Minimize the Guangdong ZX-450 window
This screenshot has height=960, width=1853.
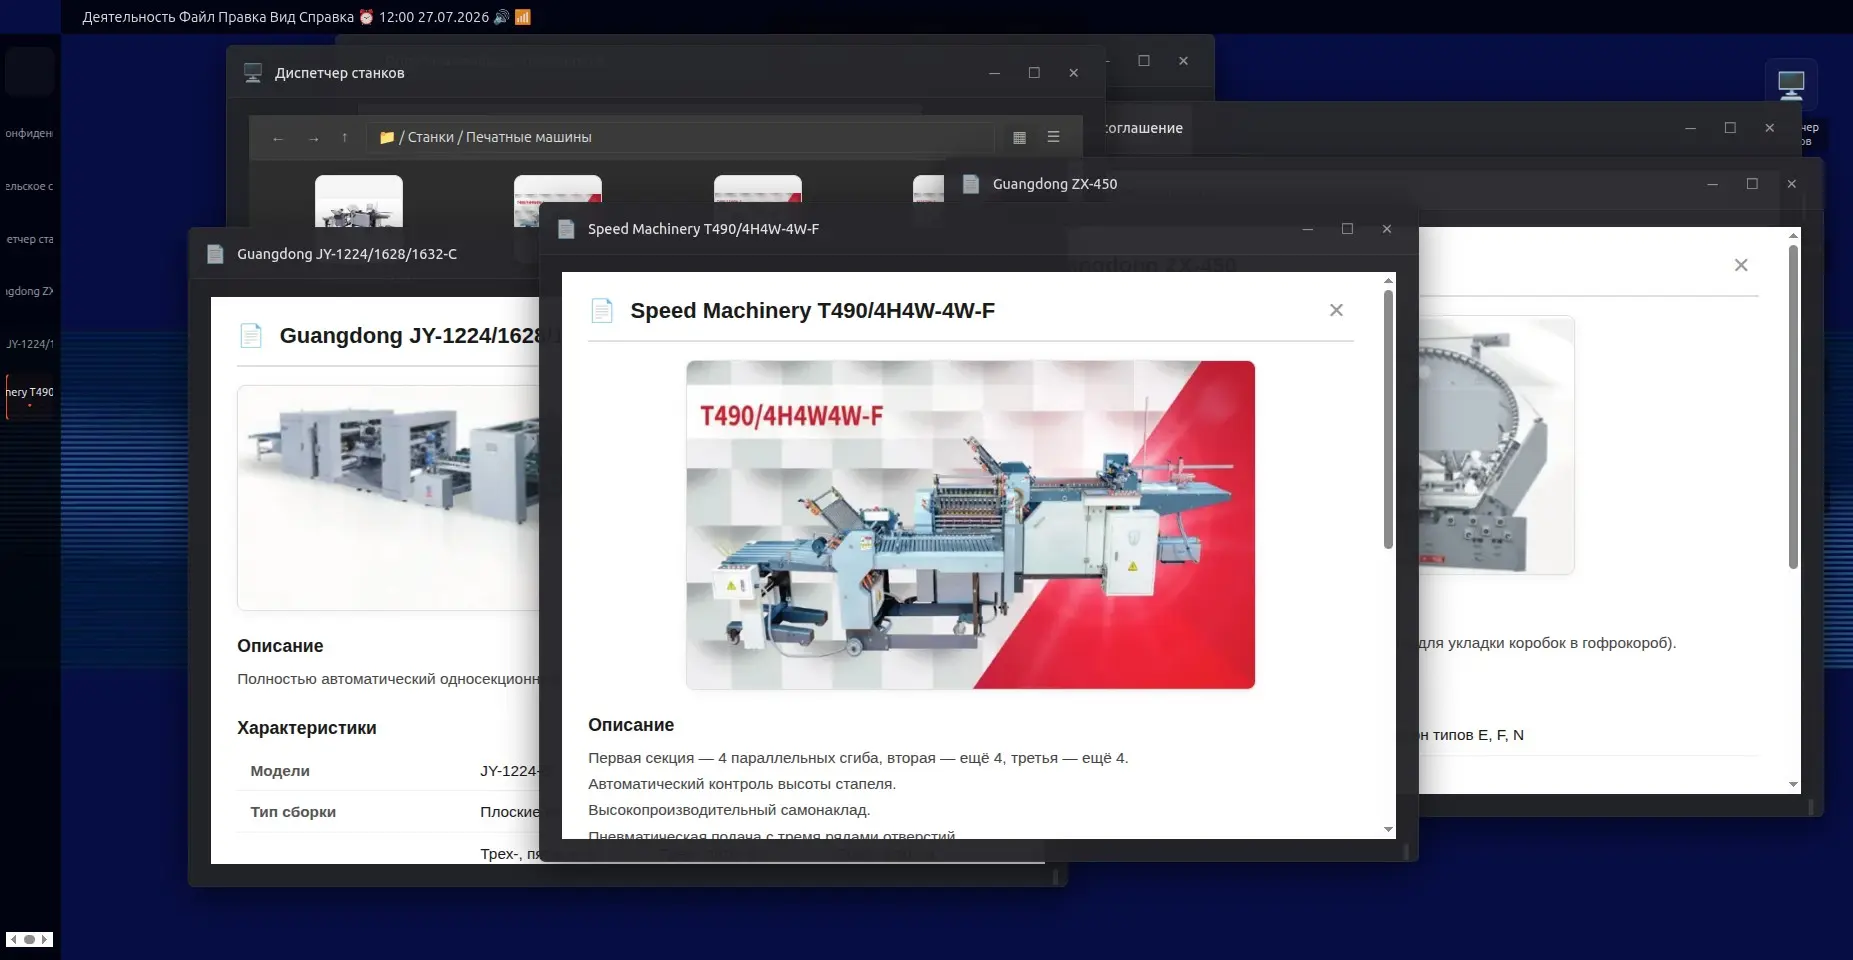1712,184
